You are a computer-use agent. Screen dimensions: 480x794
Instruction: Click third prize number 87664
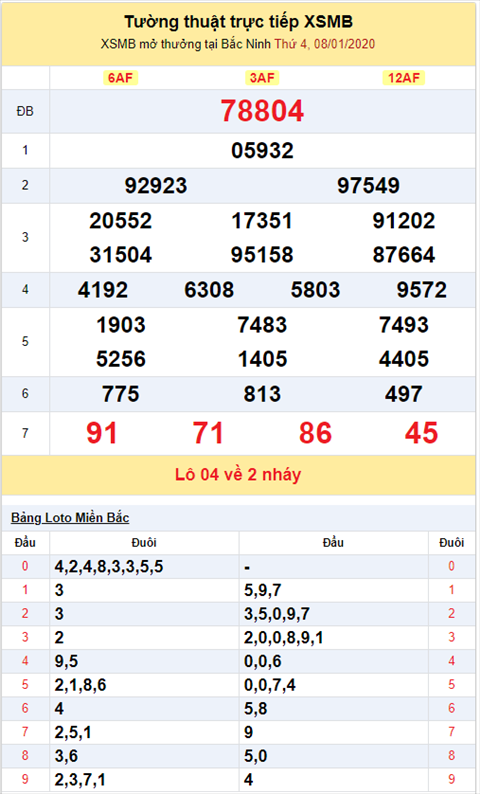[404, 255]
